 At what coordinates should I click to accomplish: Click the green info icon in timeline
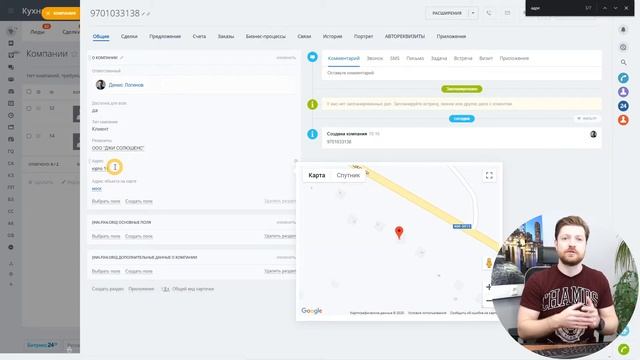pos(312,104)
